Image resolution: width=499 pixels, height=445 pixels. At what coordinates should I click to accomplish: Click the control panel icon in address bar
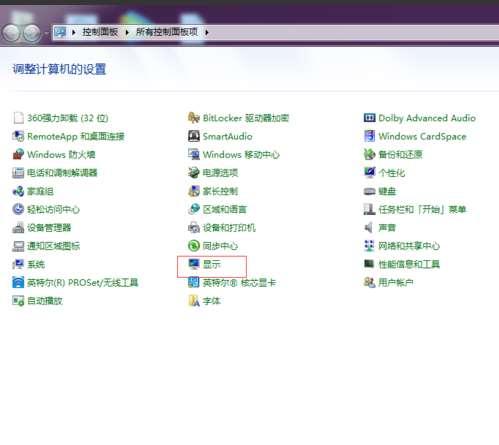click(60, 32)
